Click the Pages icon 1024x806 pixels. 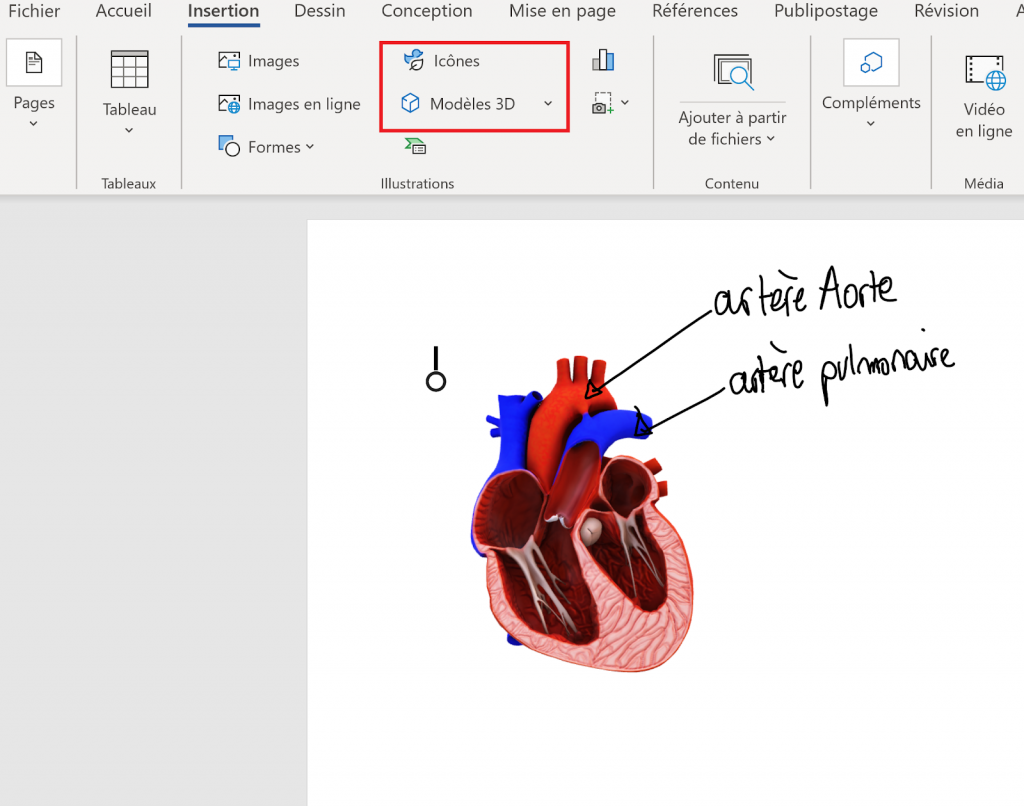(x=34, y=63)
